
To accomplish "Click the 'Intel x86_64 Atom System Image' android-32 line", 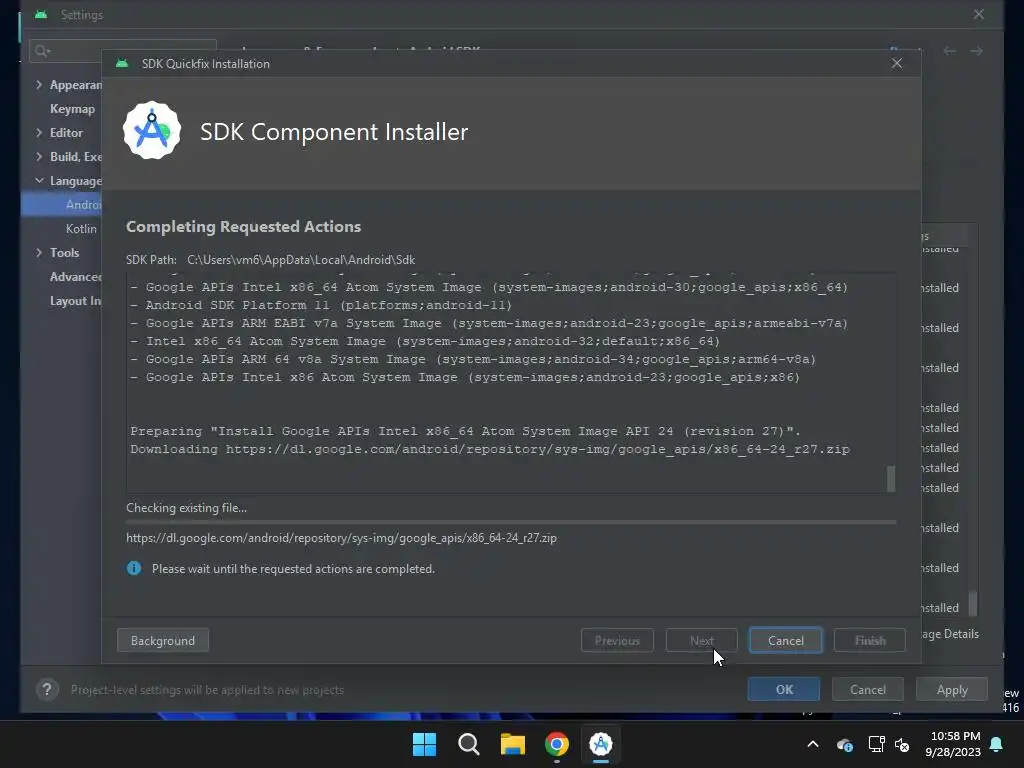I will pyautogui.click(x=425, y=341).
